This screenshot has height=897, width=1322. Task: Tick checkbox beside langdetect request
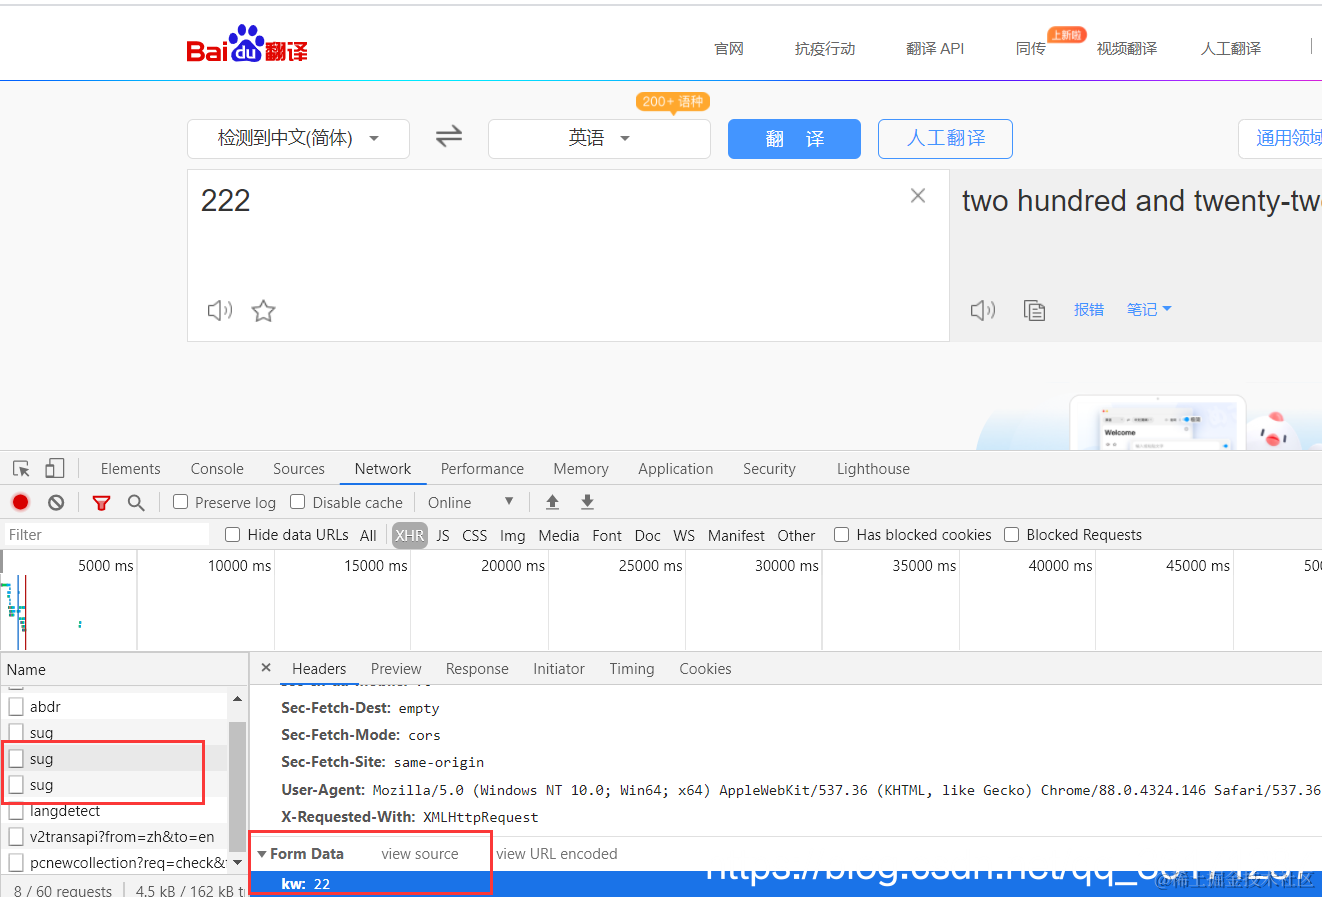[x=16, y=811]
